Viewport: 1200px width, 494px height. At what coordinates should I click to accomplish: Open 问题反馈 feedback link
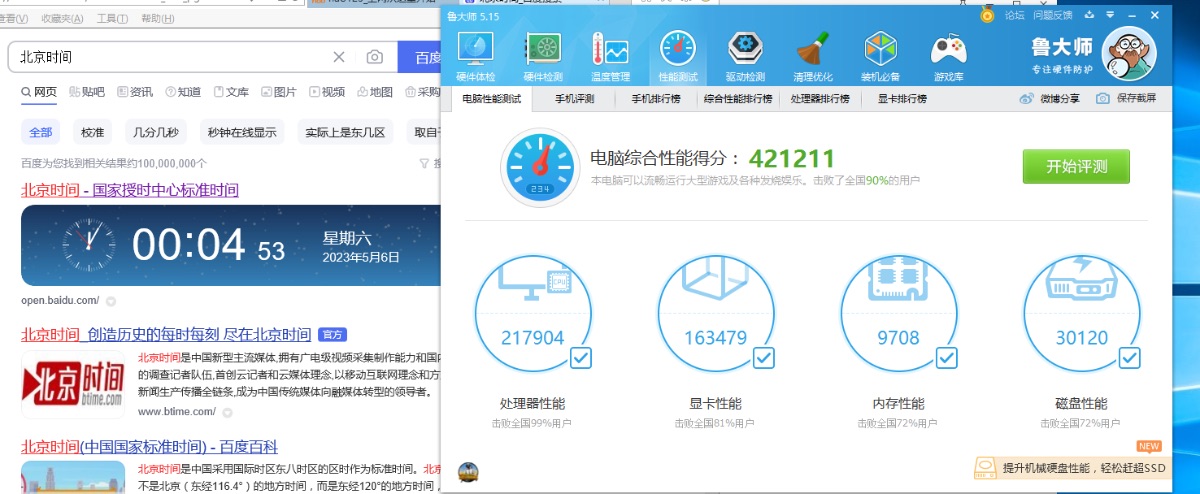click(1052, 15)
